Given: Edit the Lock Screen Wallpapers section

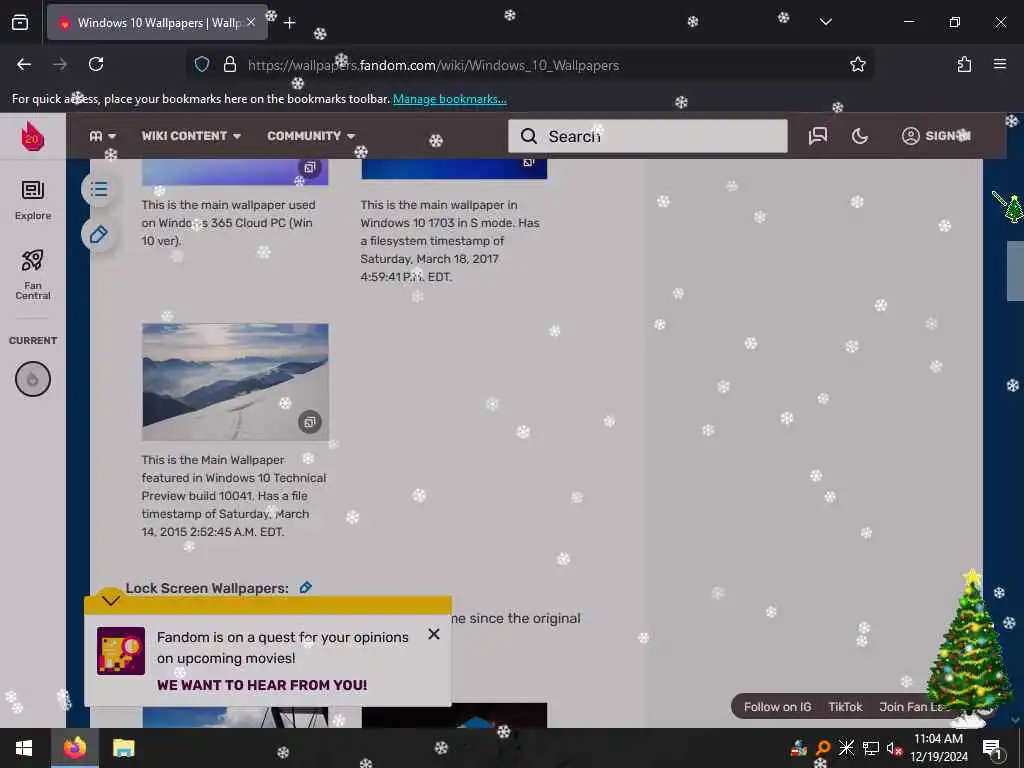Looking at the screenshot, I should coord(305,587).
